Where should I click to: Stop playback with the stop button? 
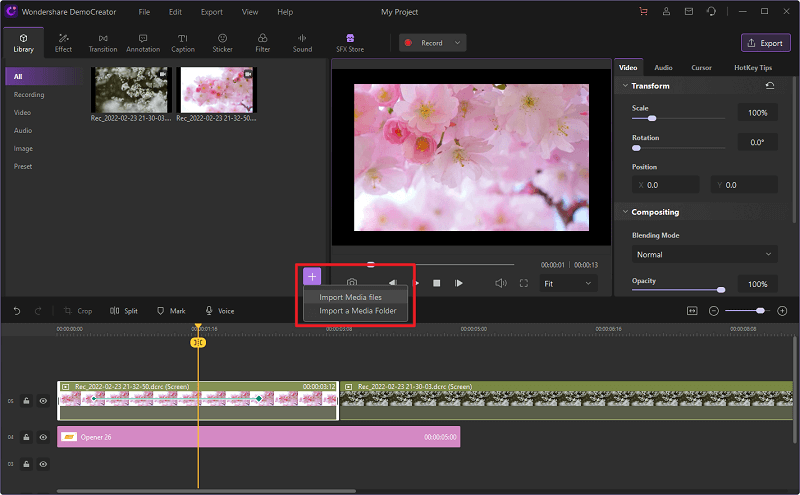(437, 283)
